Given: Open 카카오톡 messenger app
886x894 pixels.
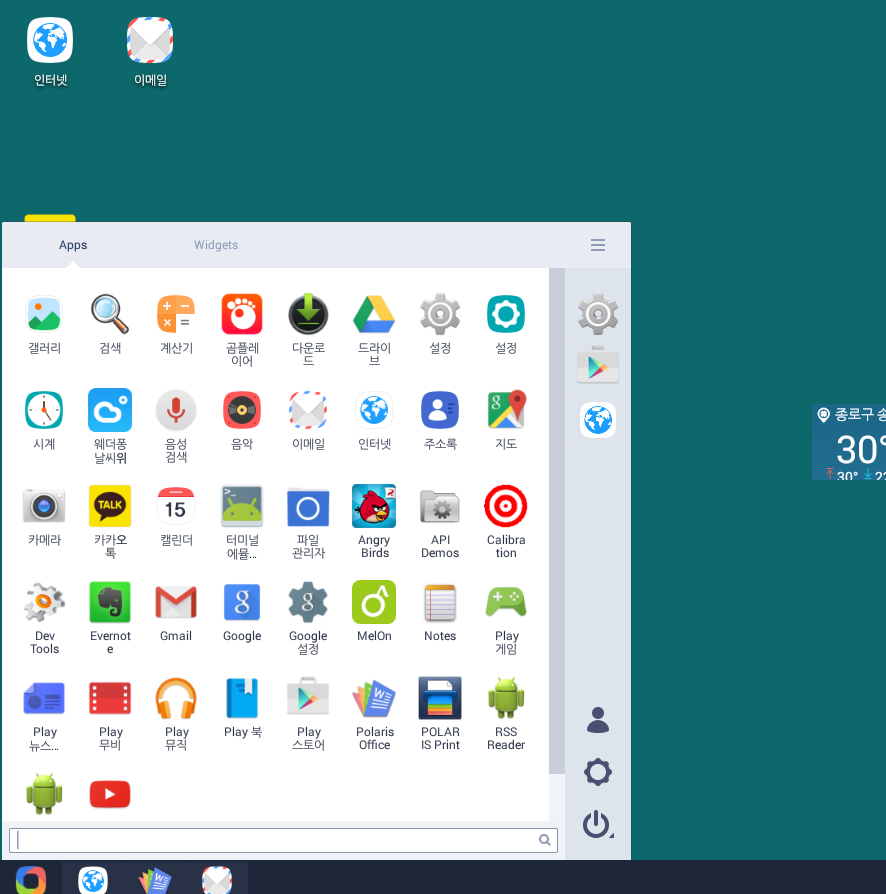Looking at the screenshot, I should [110, 506].
